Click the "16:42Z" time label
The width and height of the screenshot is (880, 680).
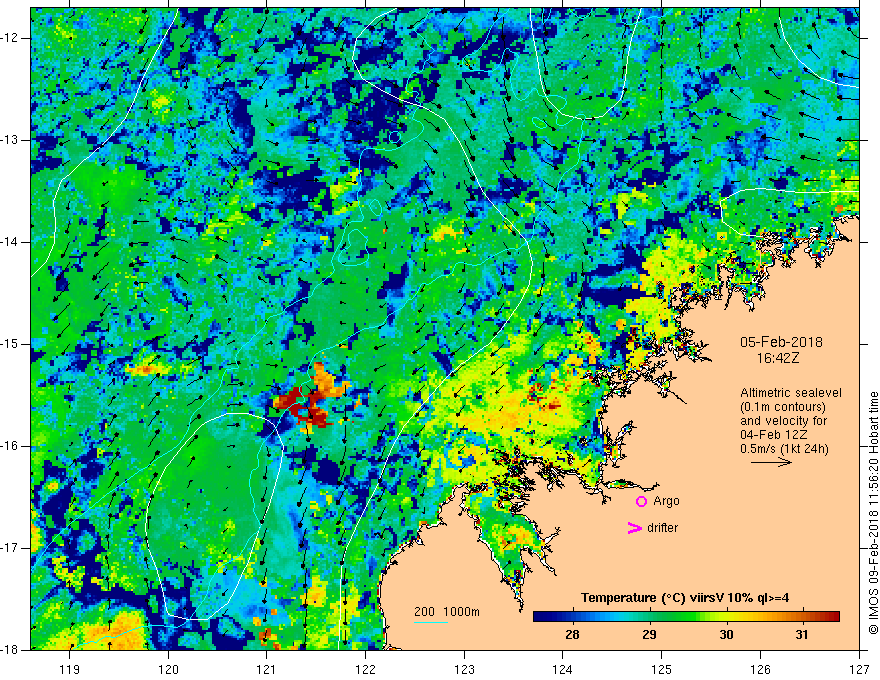[x=777, y=357]
